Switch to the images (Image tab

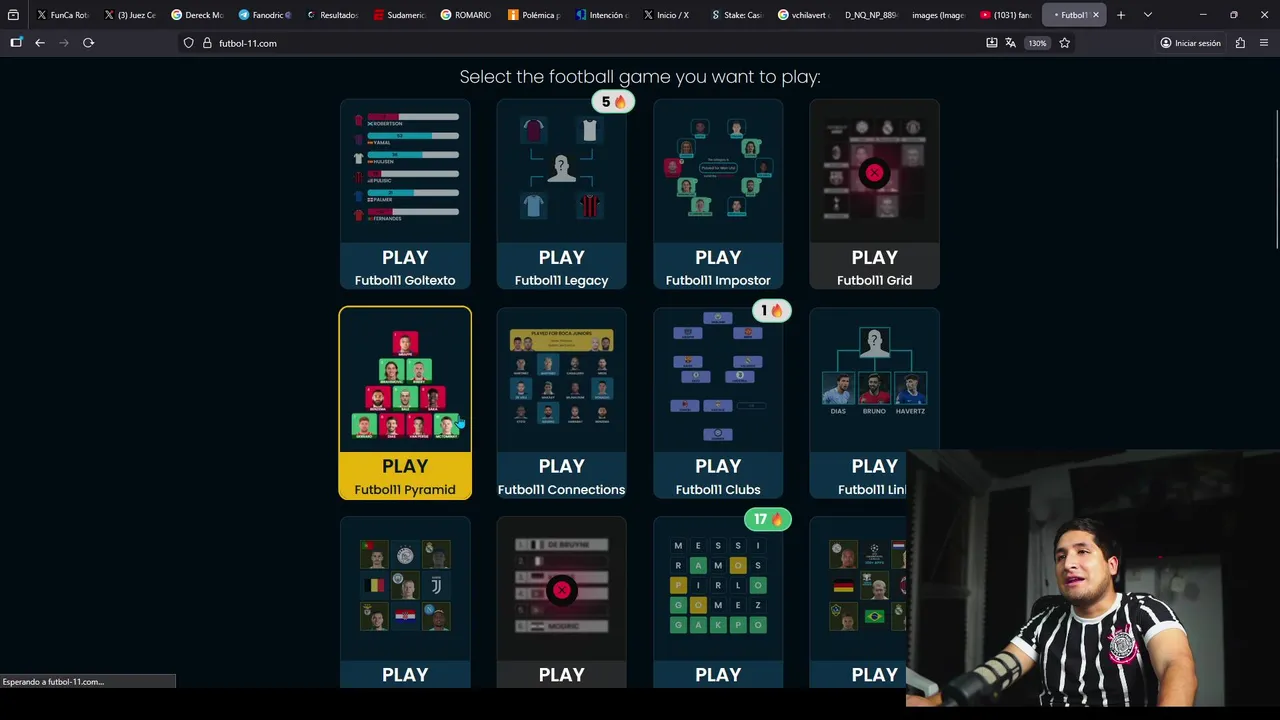937,15
